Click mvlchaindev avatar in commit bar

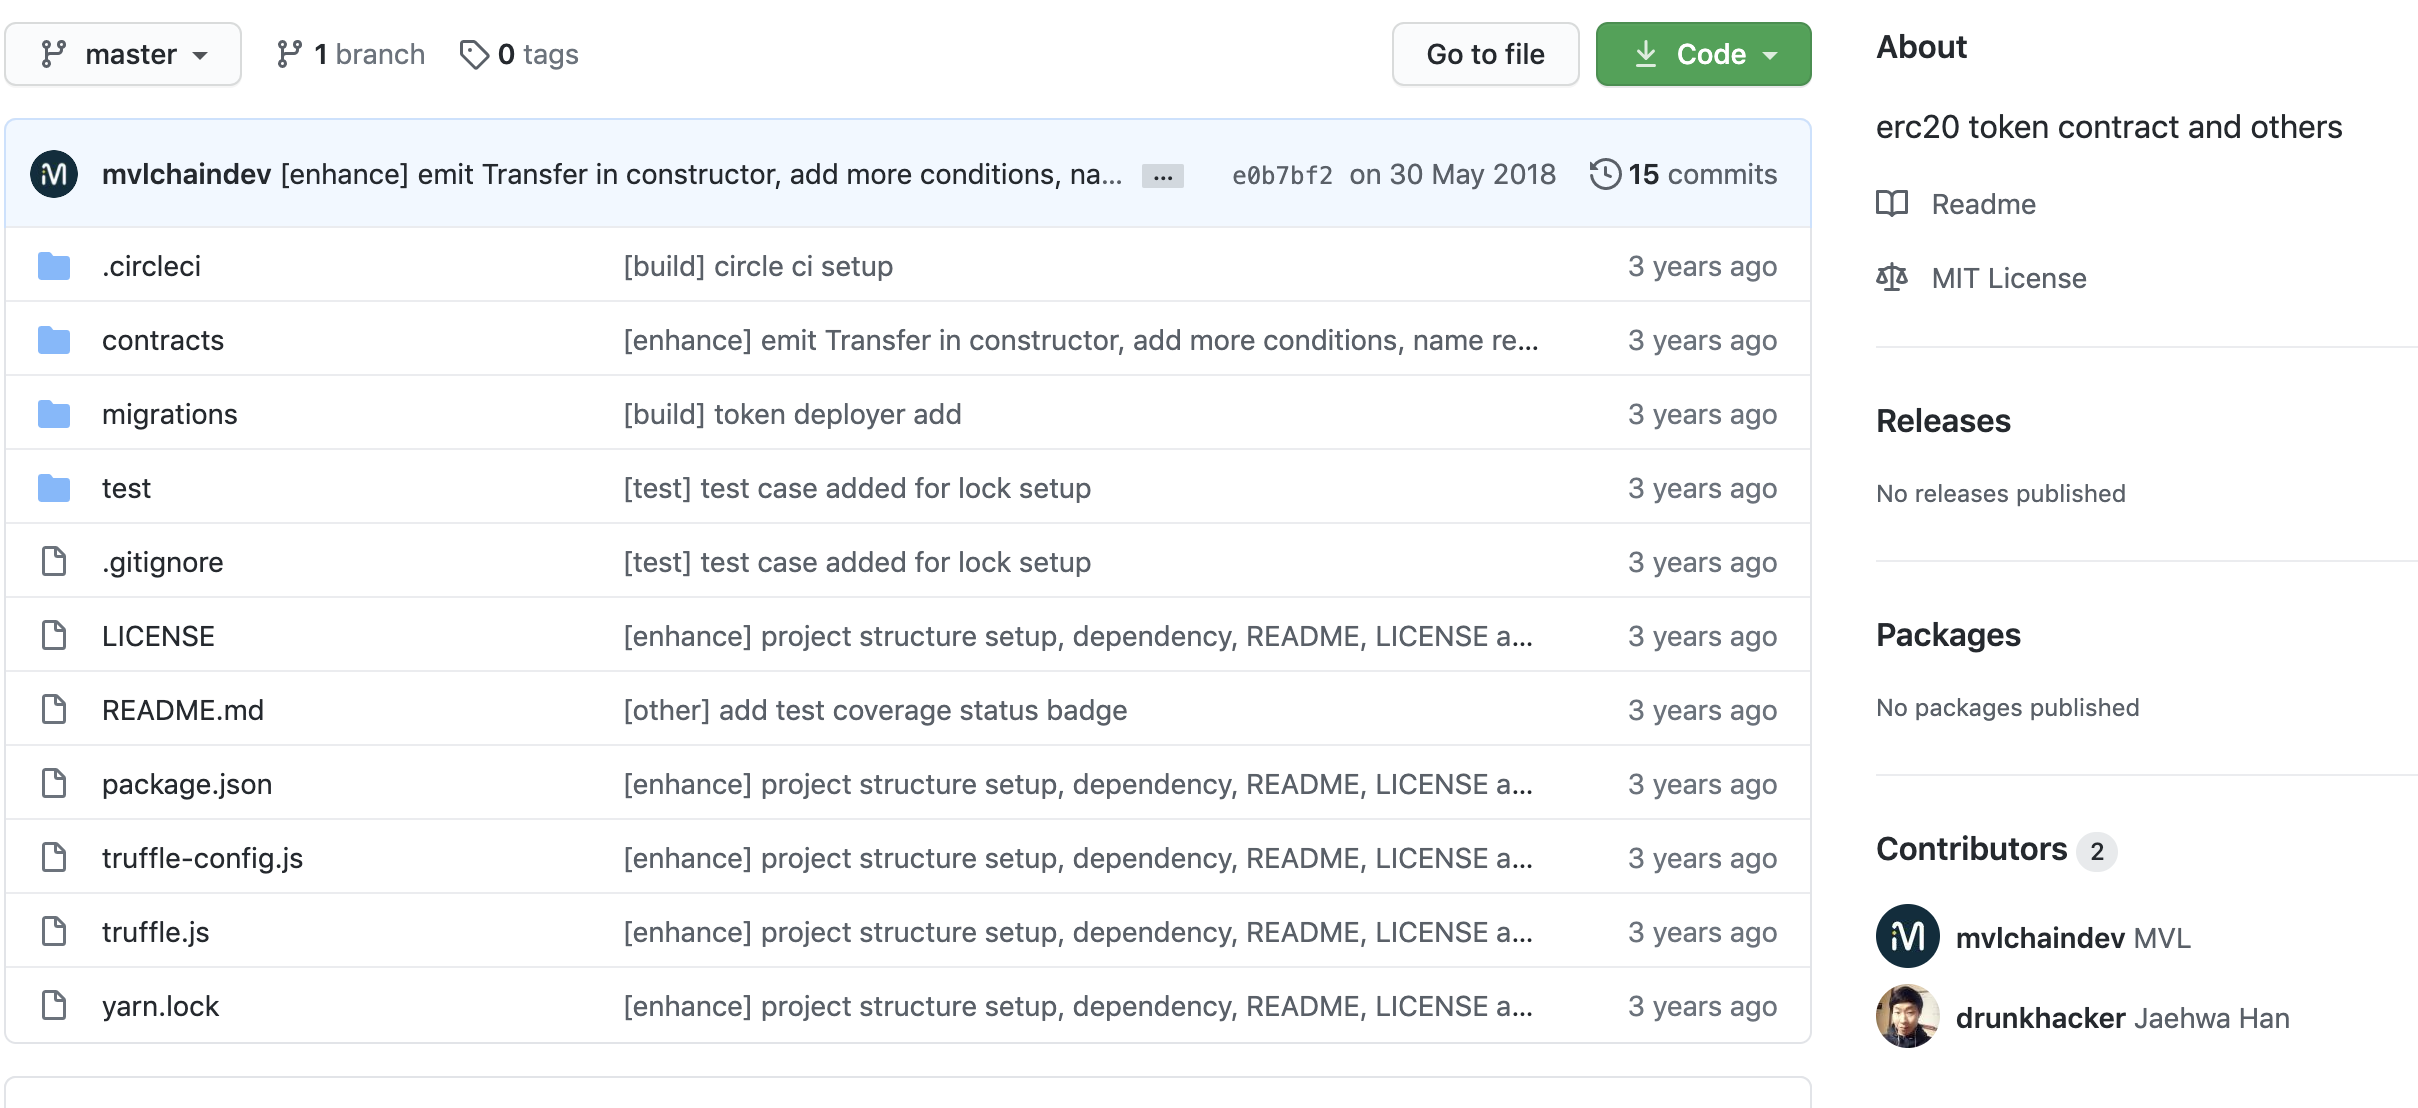[x=54, y=174]
